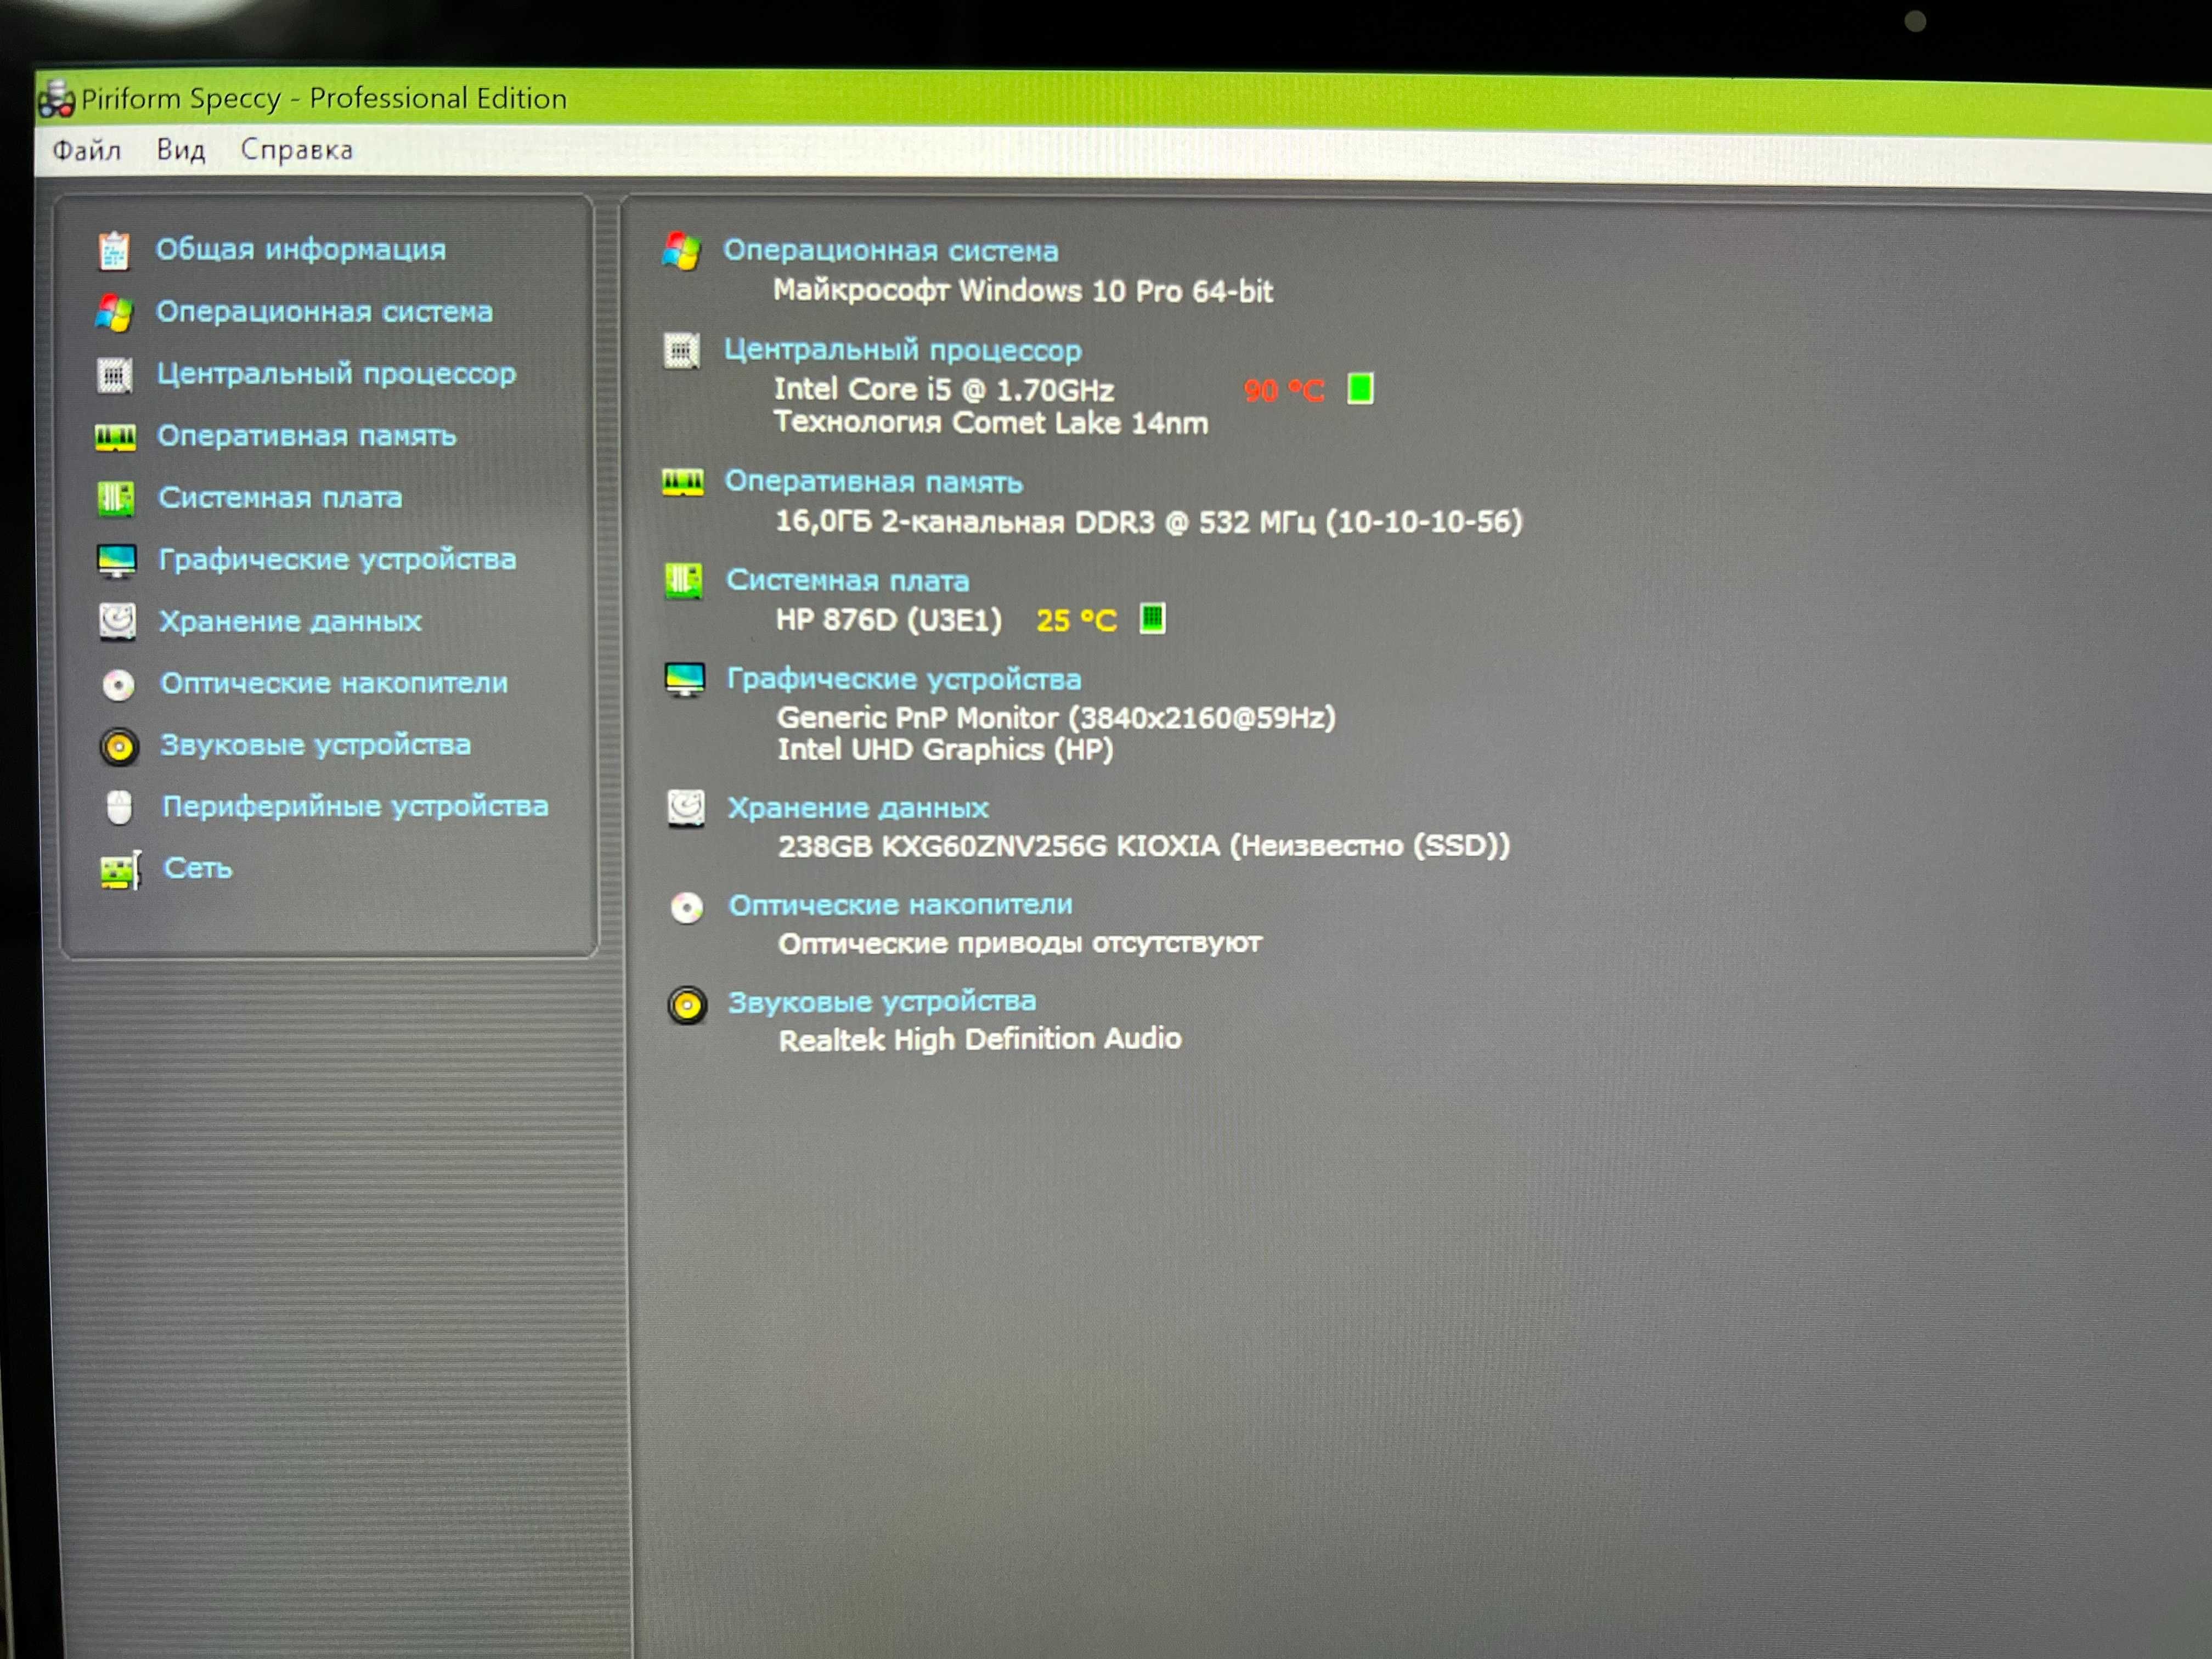Click the Оперативная память RAM icon in sidebar
Viewport: 2212px width, 1659px height.
tap(115, 437)
